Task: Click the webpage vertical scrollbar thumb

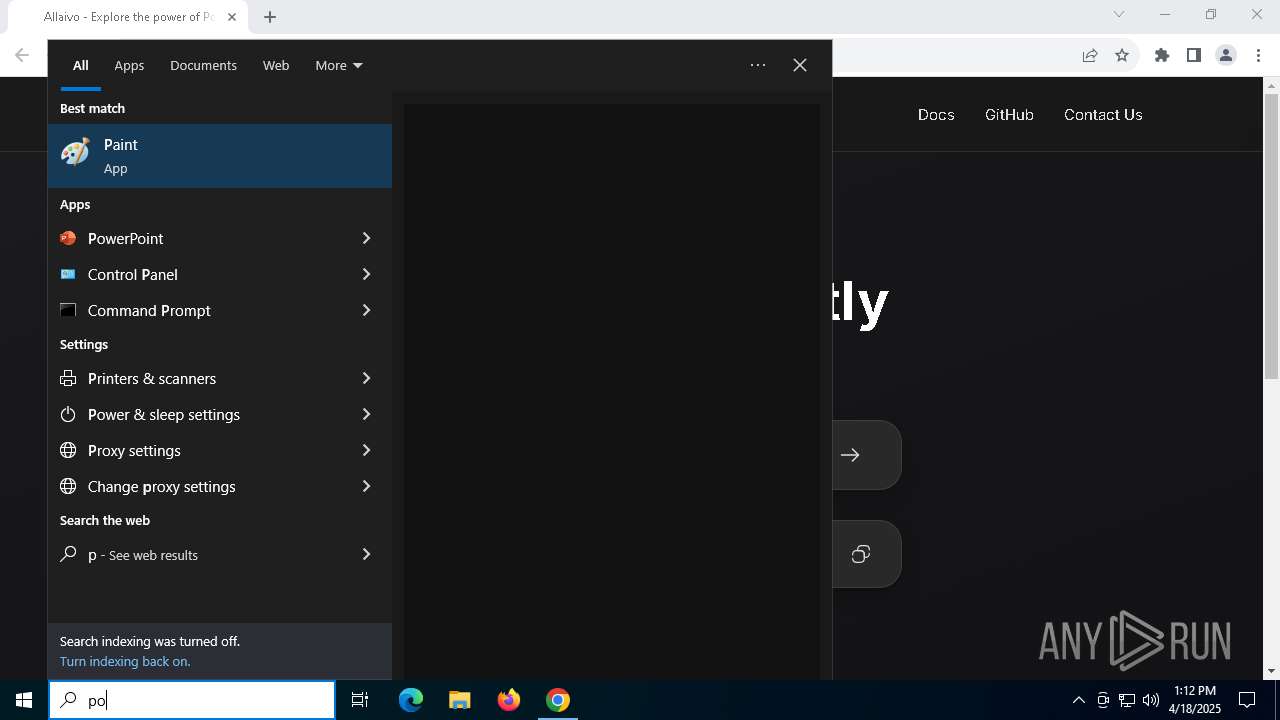Action: (x=1272, y=237)
